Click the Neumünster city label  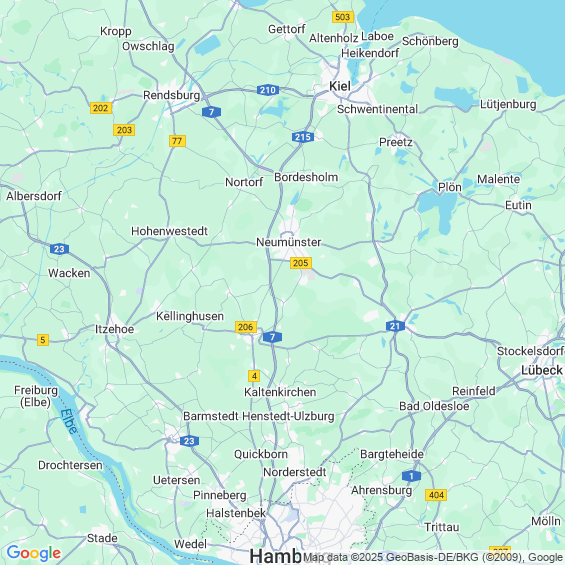pyautogui.click(x=288, y=242)
